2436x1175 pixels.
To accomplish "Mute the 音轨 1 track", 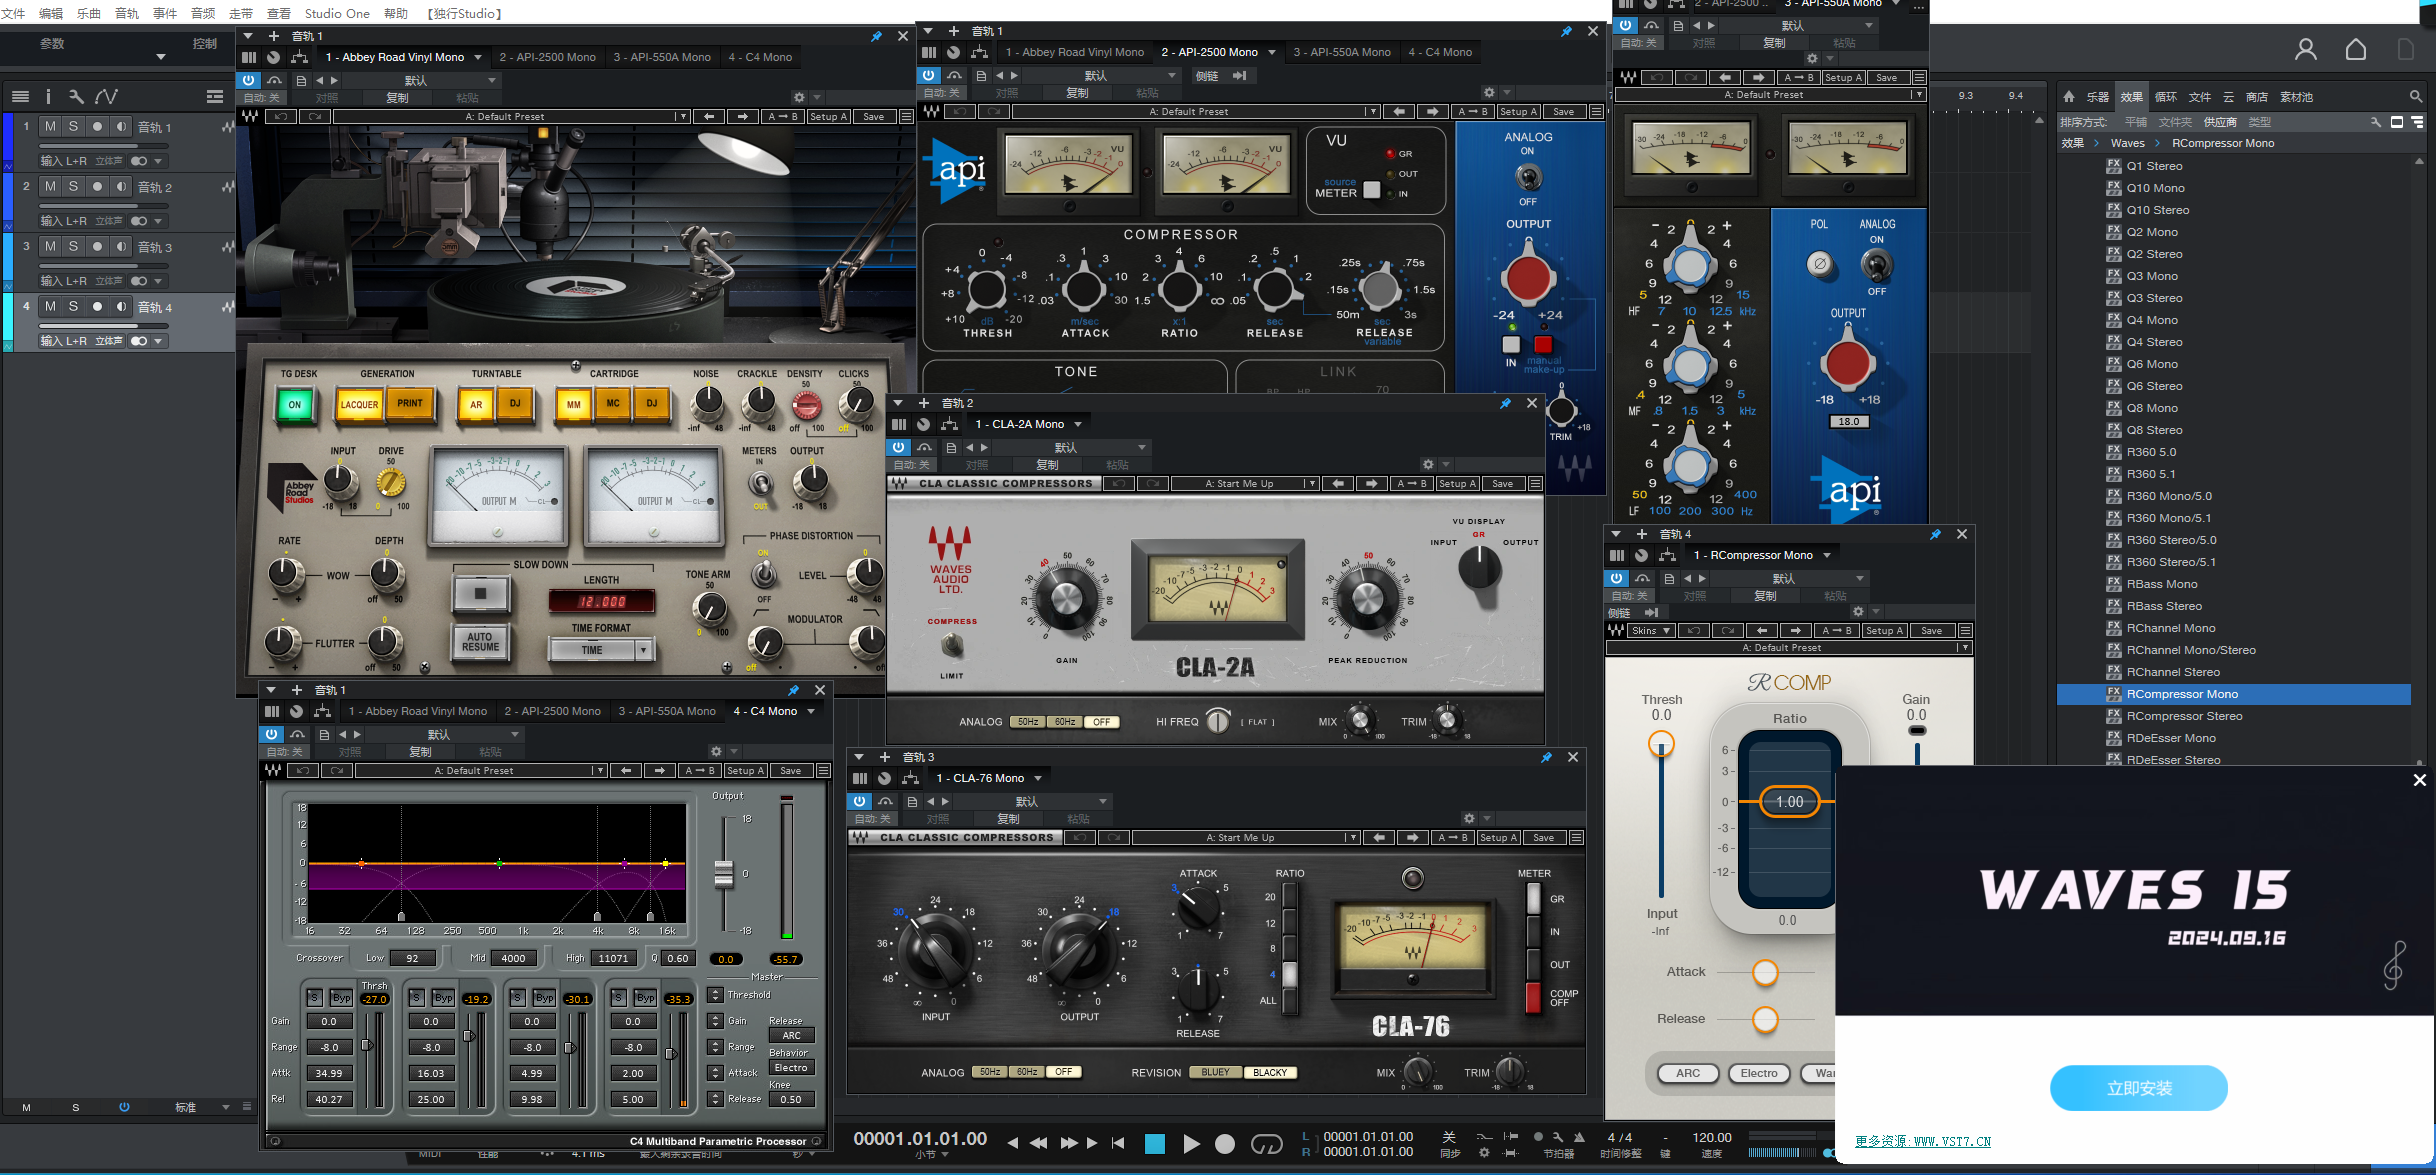I will [50, 126].
